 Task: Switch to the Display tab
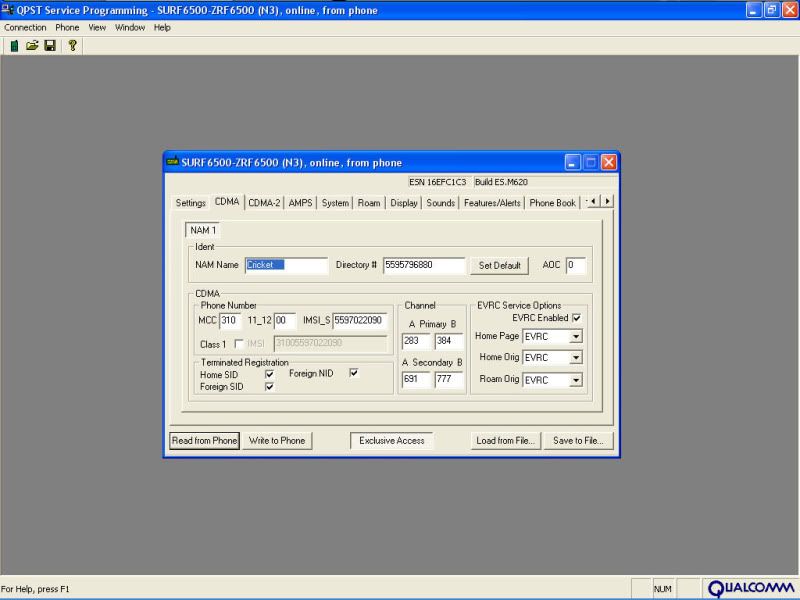tap(404, 203)
